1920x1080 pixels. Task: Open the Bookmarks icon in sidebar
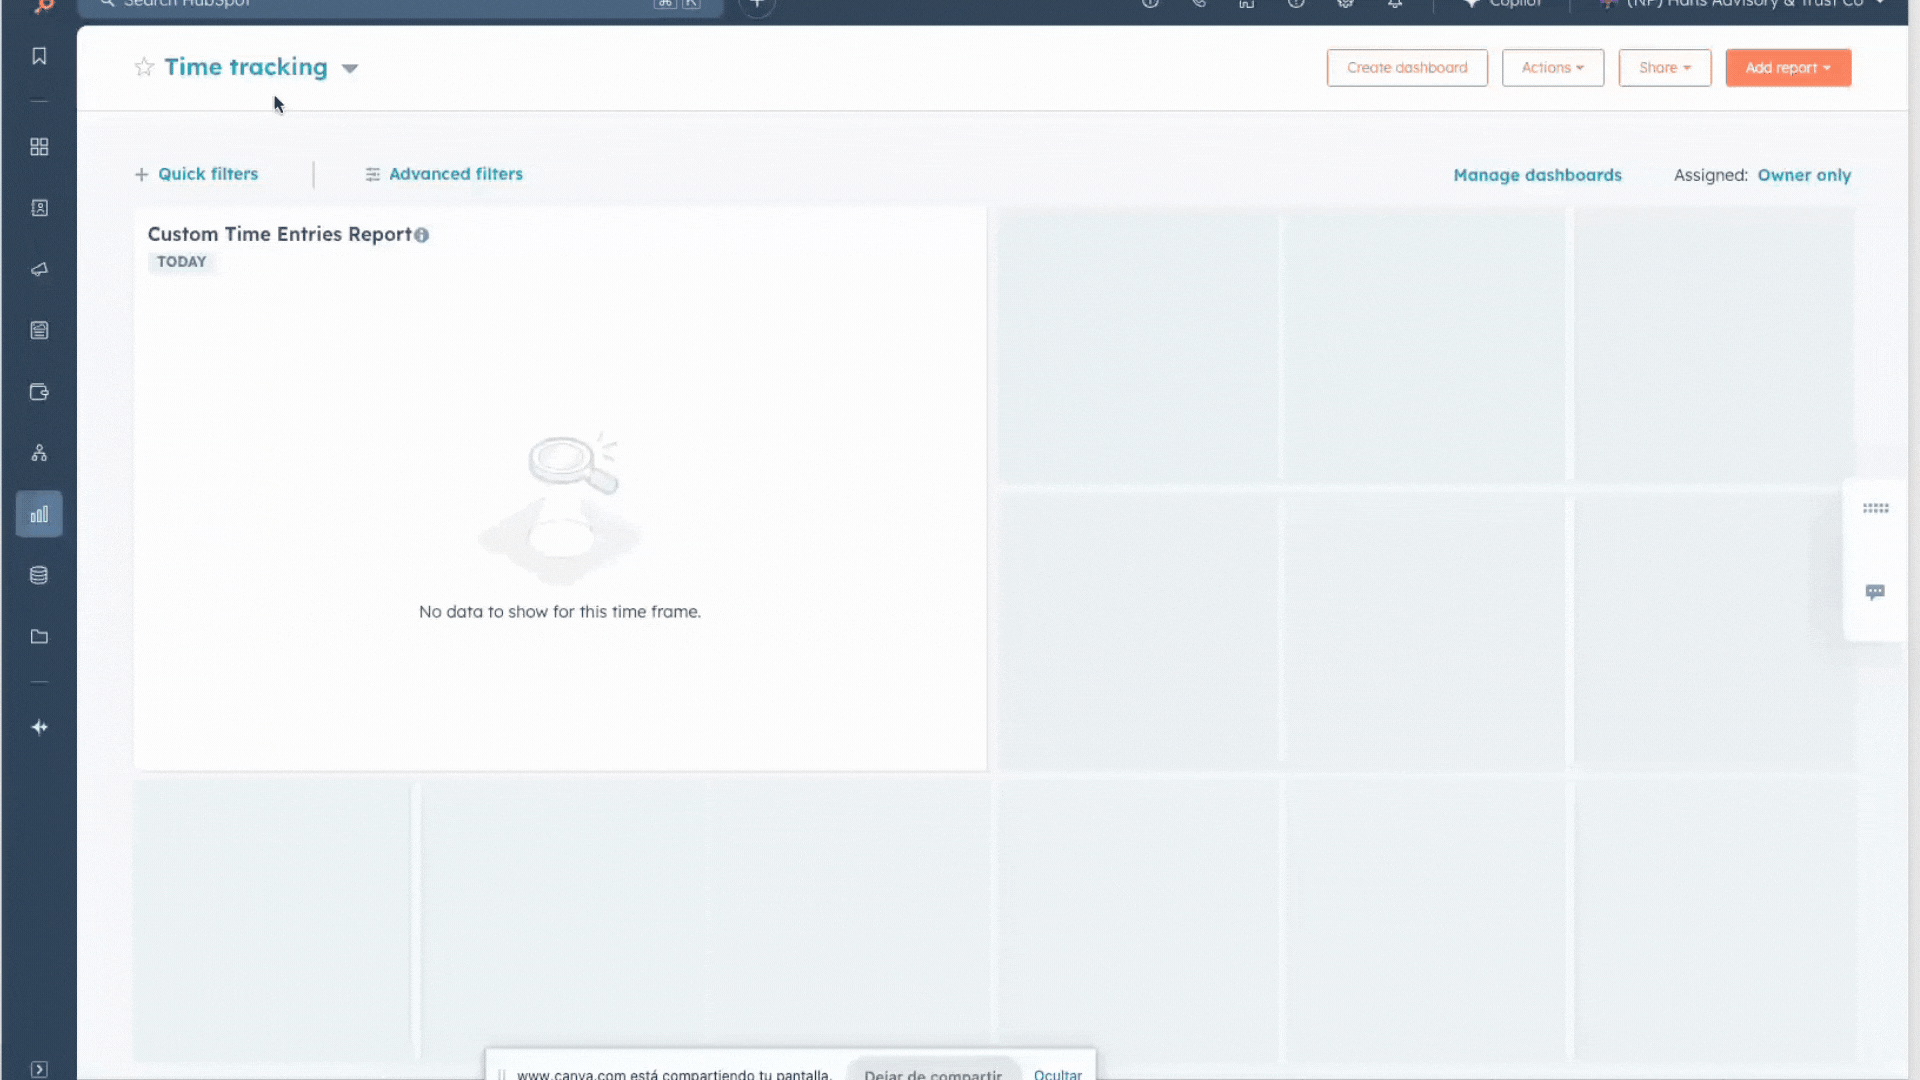(39, 56)
